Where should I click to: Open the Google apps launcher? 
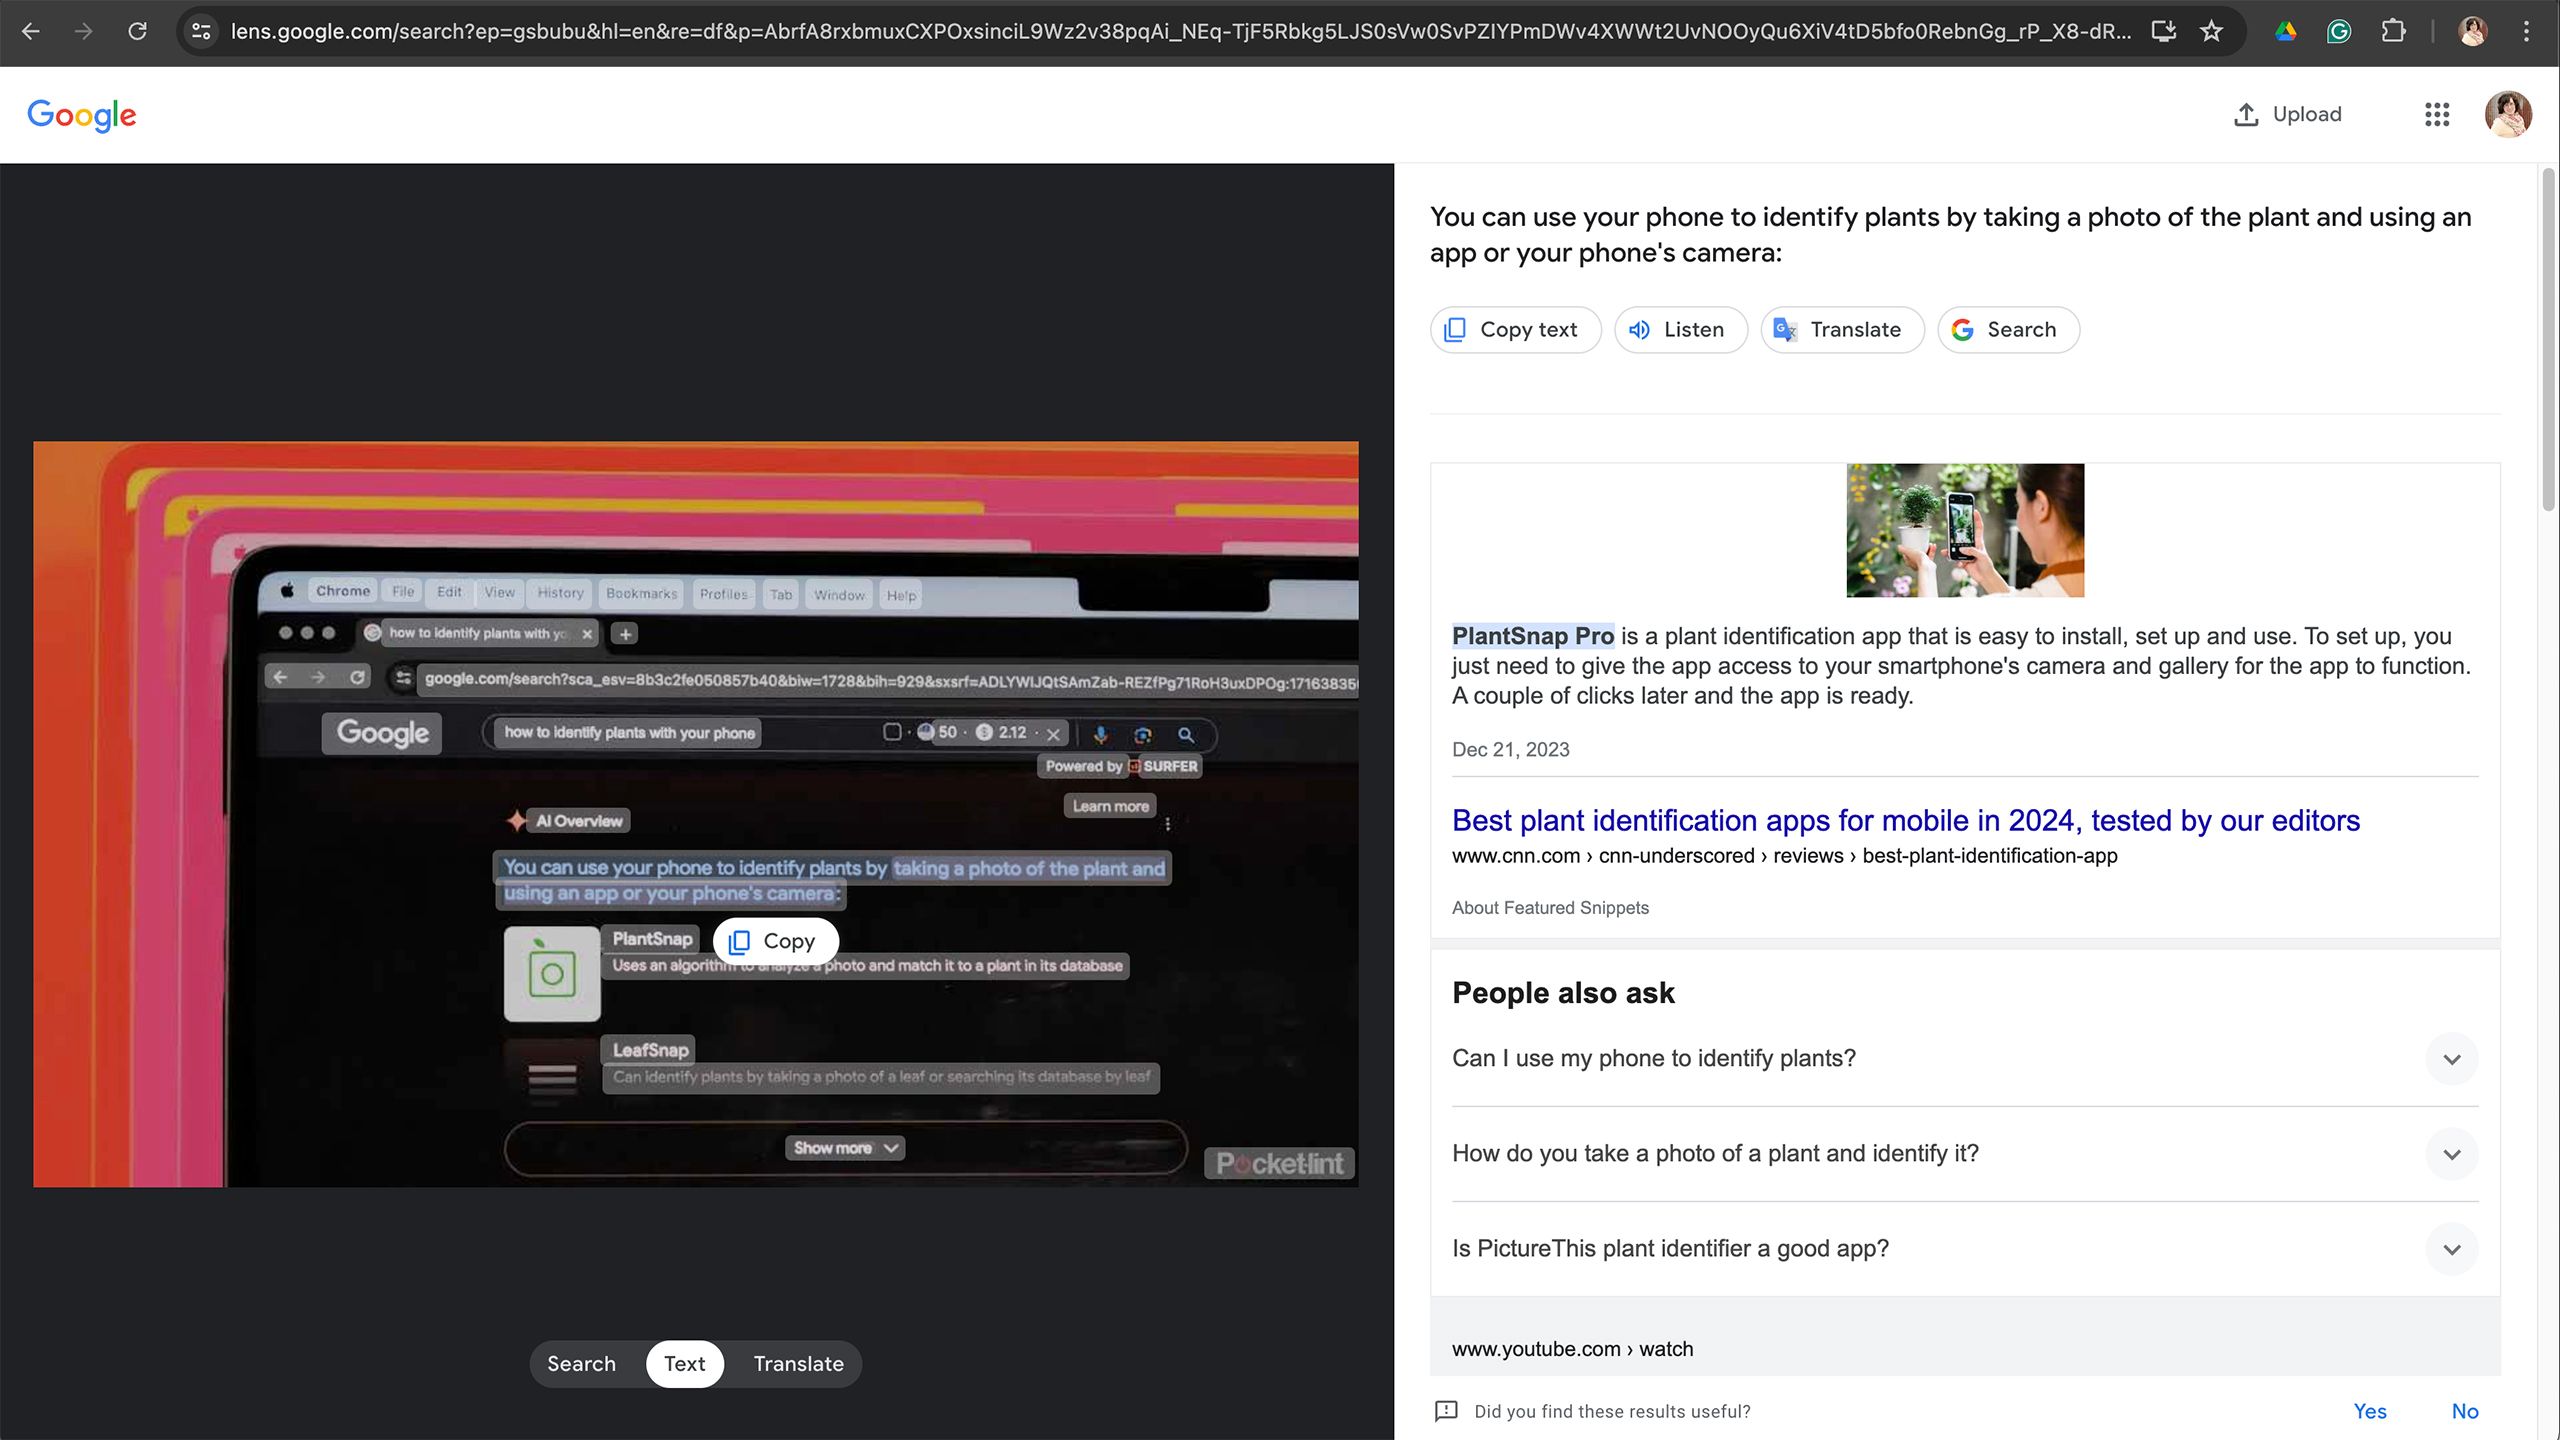coord(2438,114)
